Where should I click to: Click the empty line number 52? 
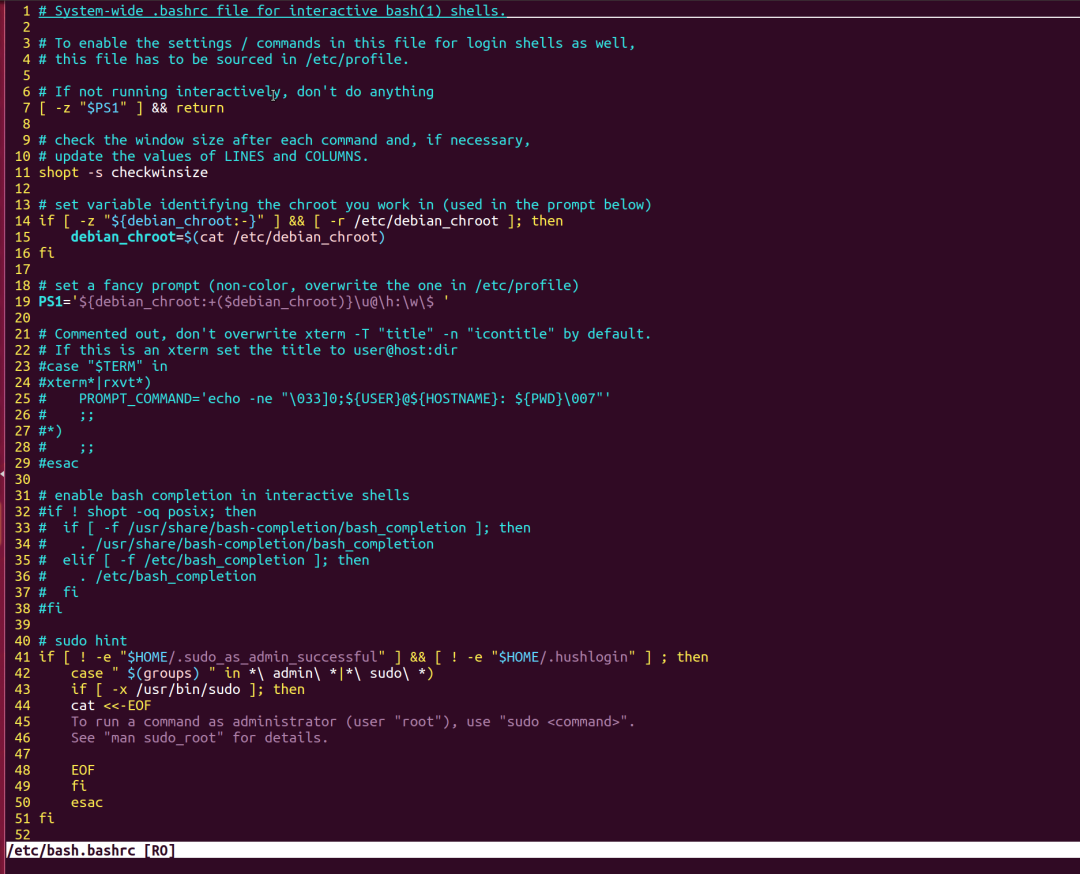22,835
